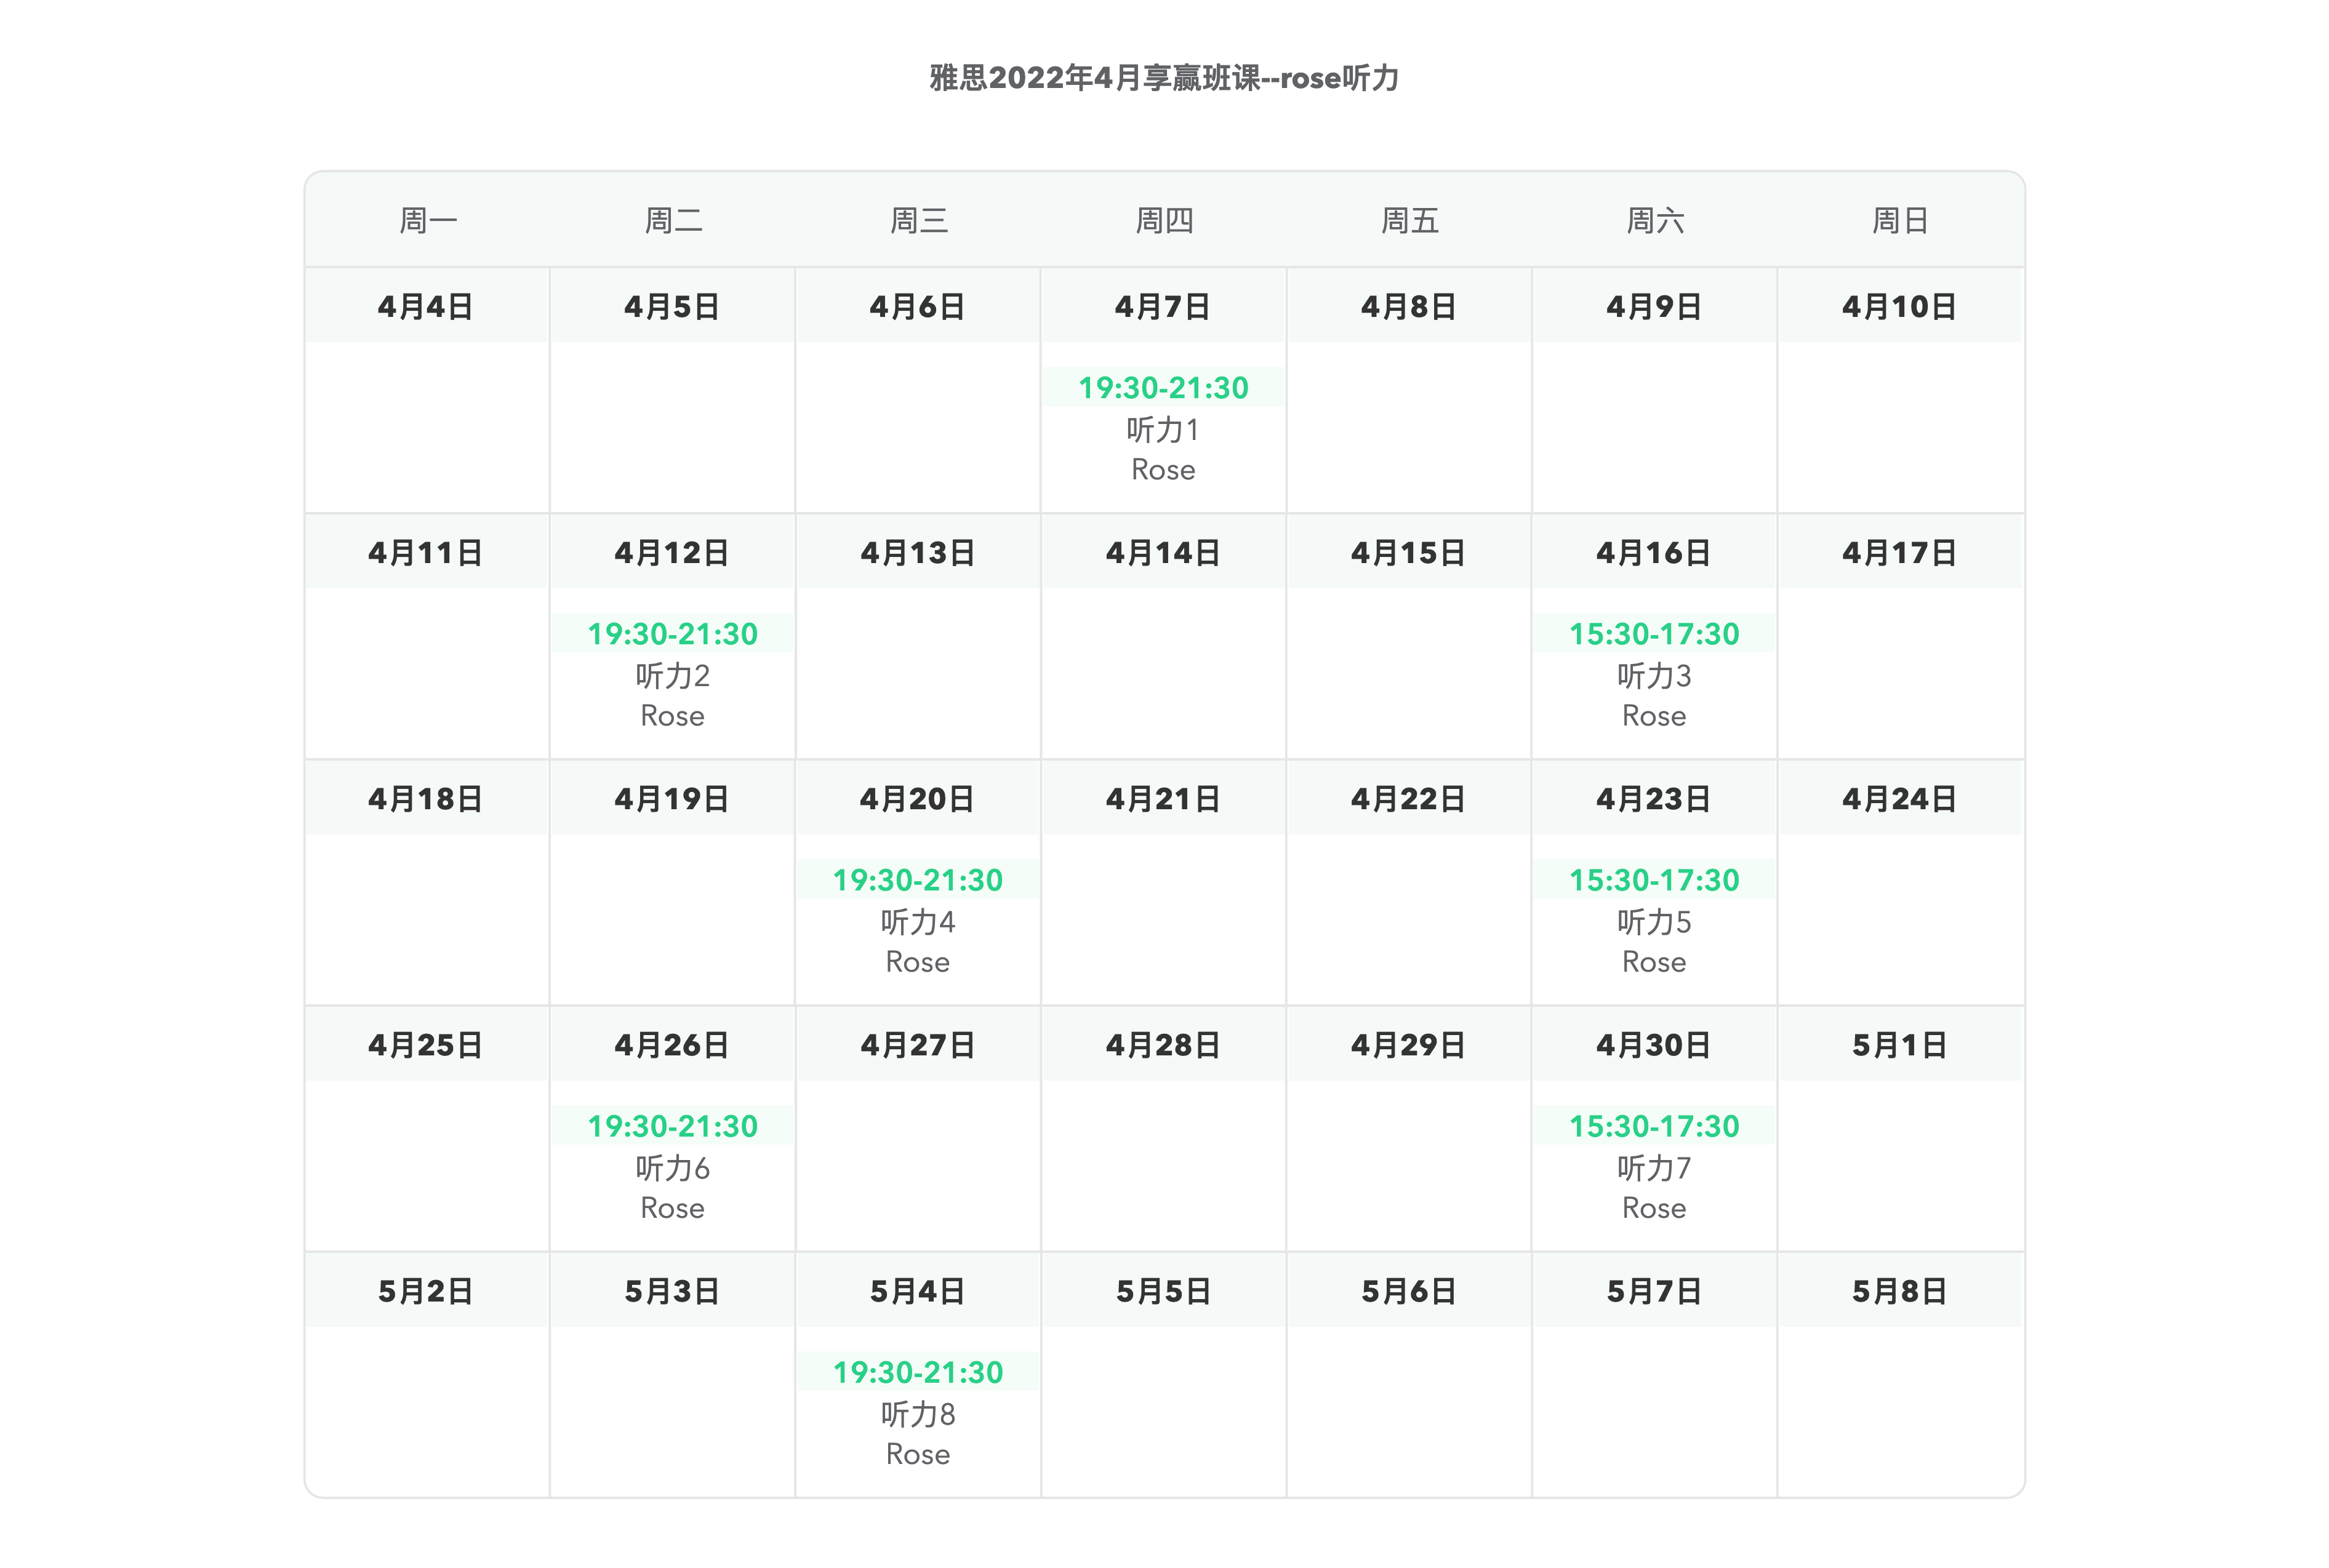Select the 4月4日 date cell
2329x1568 pixels.
(426, 306)
